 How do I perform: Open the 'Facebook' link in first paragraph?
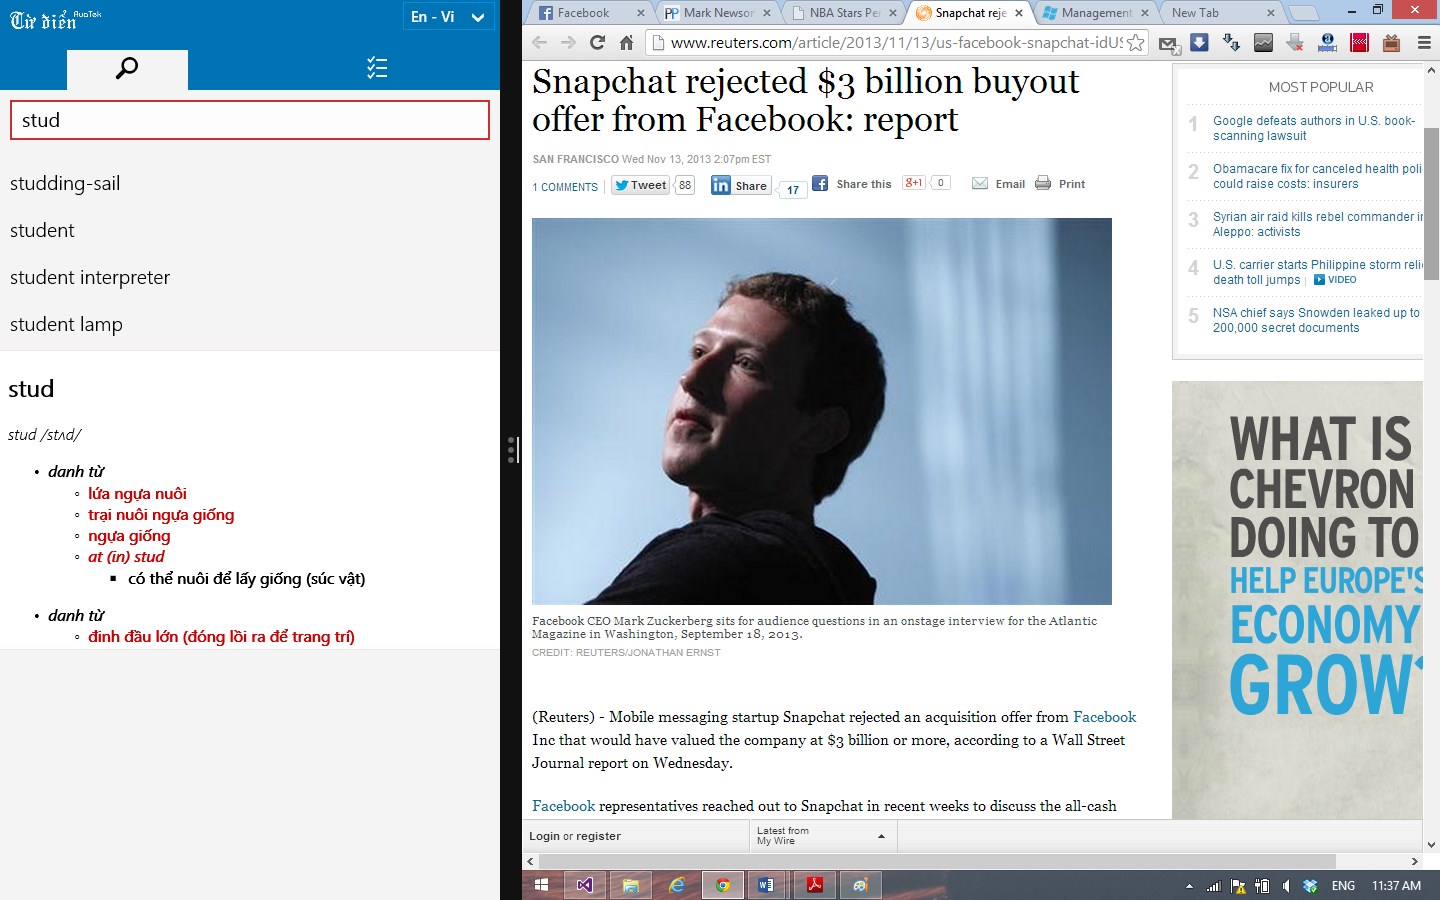click(x=1104, y=717)
